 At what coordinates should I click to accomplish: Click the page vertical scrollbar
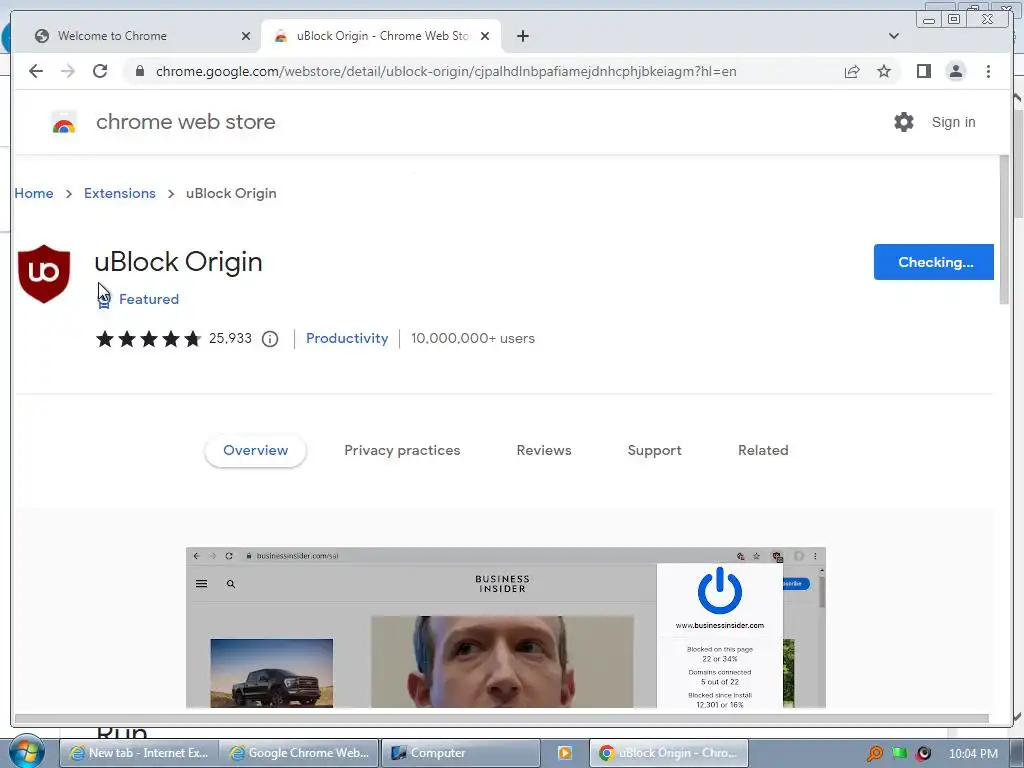(x=1004, y=231)
